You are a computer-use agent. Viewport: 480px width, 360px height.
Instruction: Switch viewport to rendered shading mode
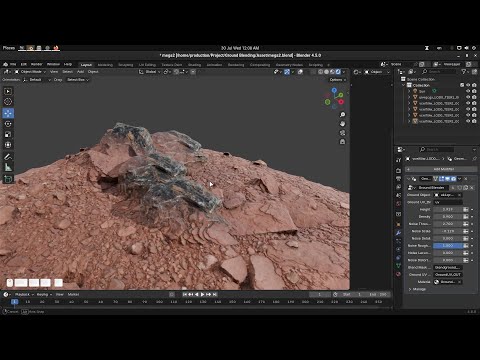point(338,72)
